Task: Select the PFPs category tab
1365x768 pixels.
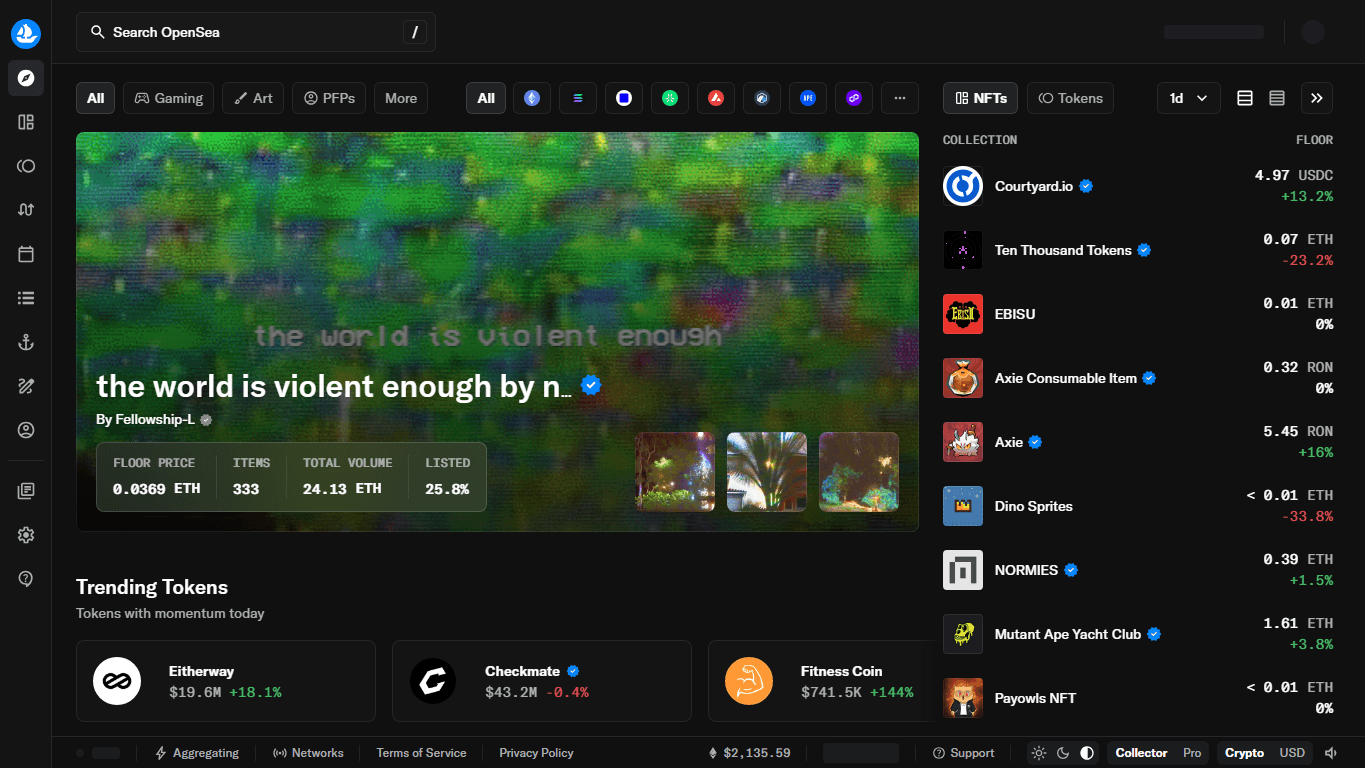Action: tap(329, 98)
